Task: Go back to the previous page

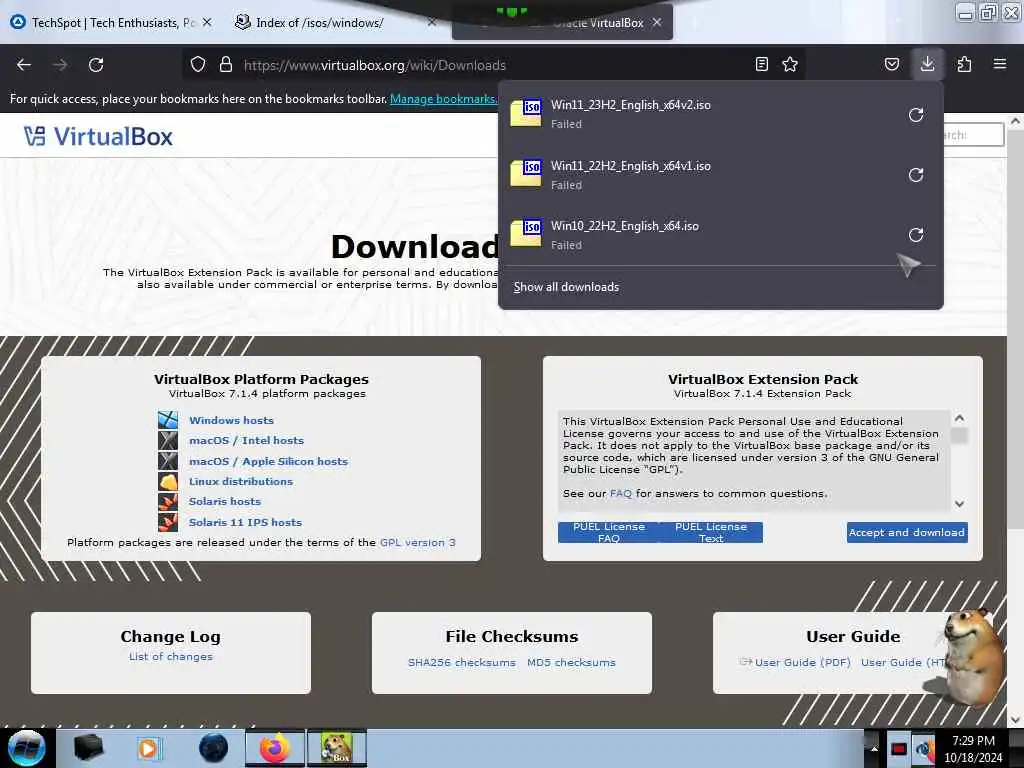Action: (24, 65)
